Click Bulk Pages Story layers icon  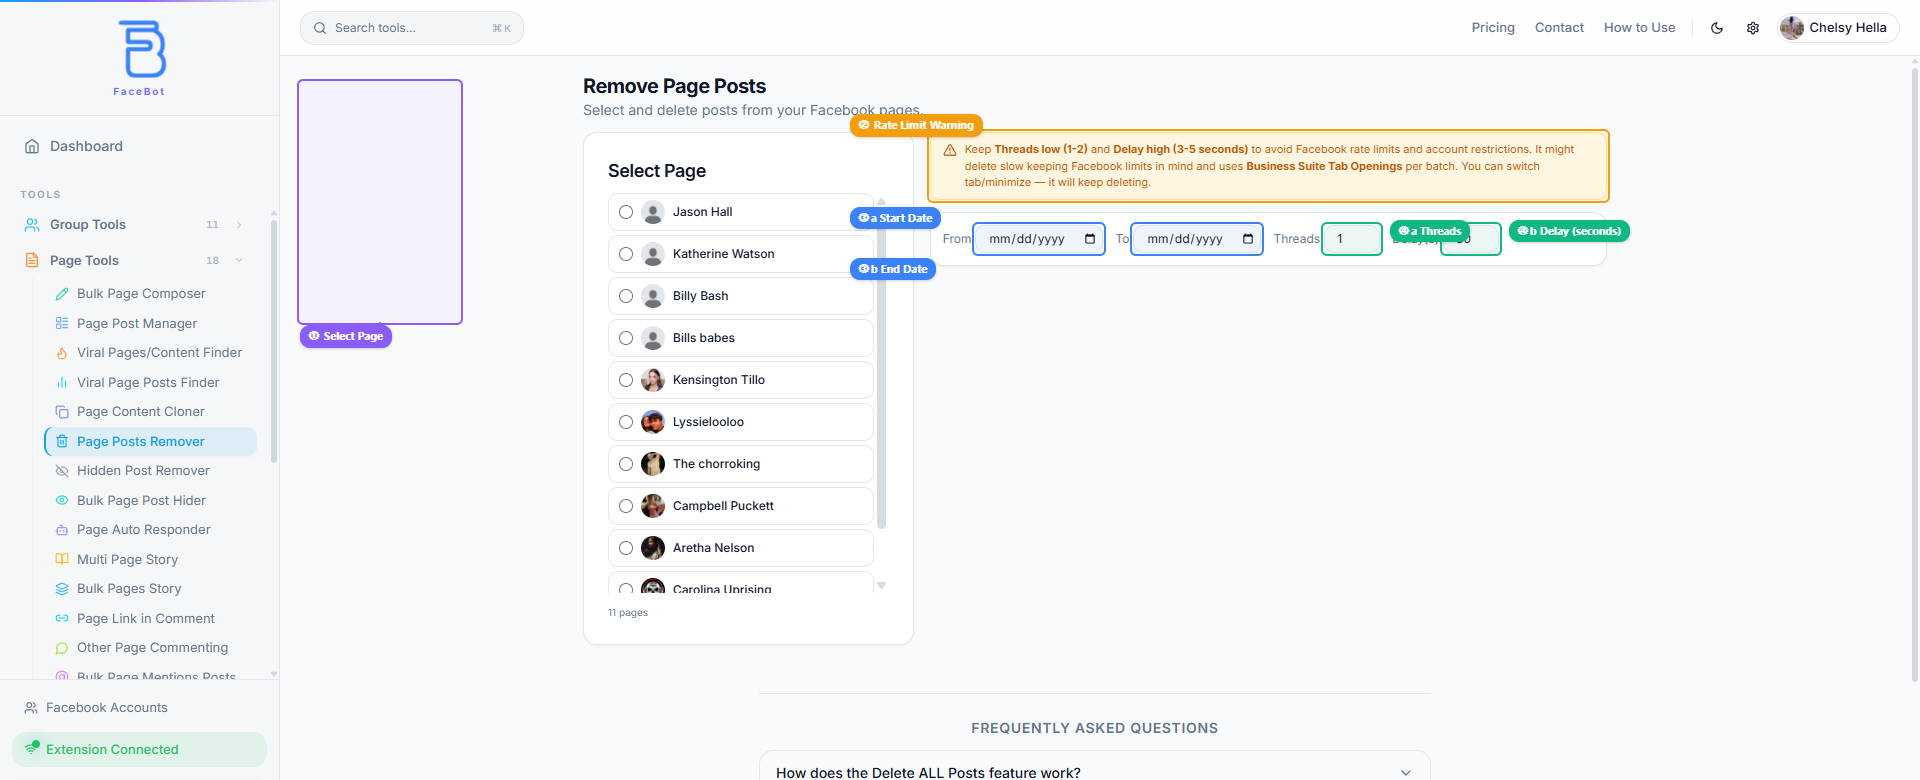point(62,589)
